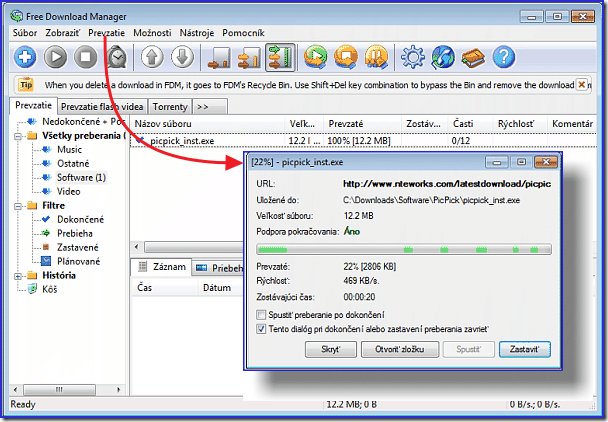
Task: Click the tree panel horizontal scrollbar thumb
Action: [59, 389]
